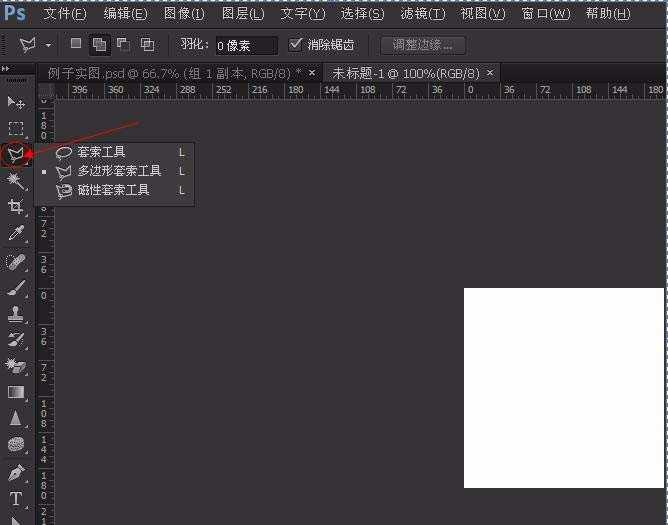Select the Pen tool
The image size is (668, 525).
(16, 472)
